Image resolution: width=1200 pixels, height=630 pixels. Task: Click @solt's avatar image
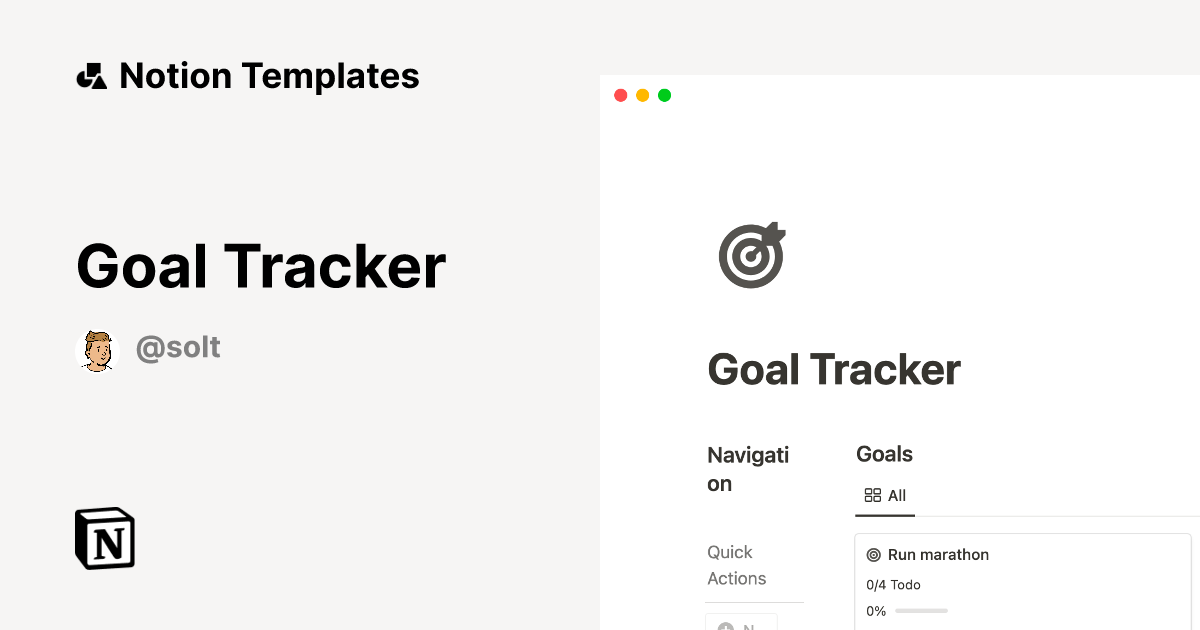(x=97, y=350)
